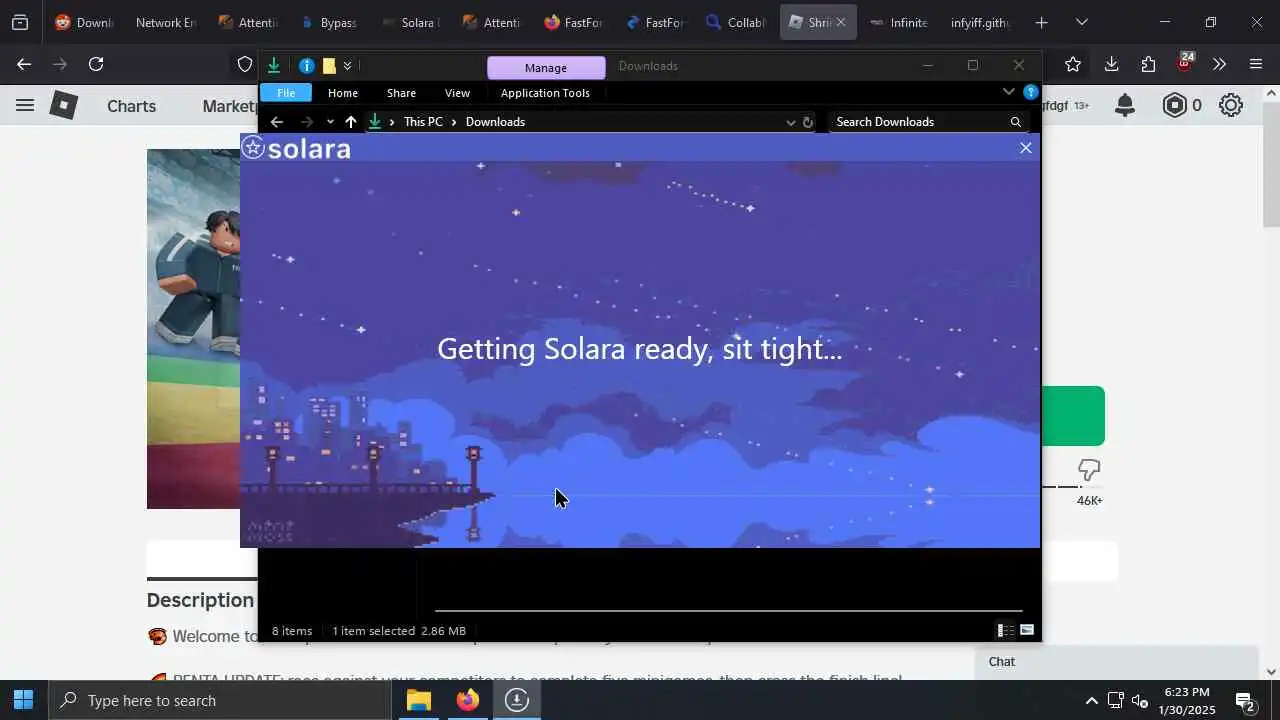Click the muted volume tray icon
The image size is (1280, 720).
tap(1139, 700)
